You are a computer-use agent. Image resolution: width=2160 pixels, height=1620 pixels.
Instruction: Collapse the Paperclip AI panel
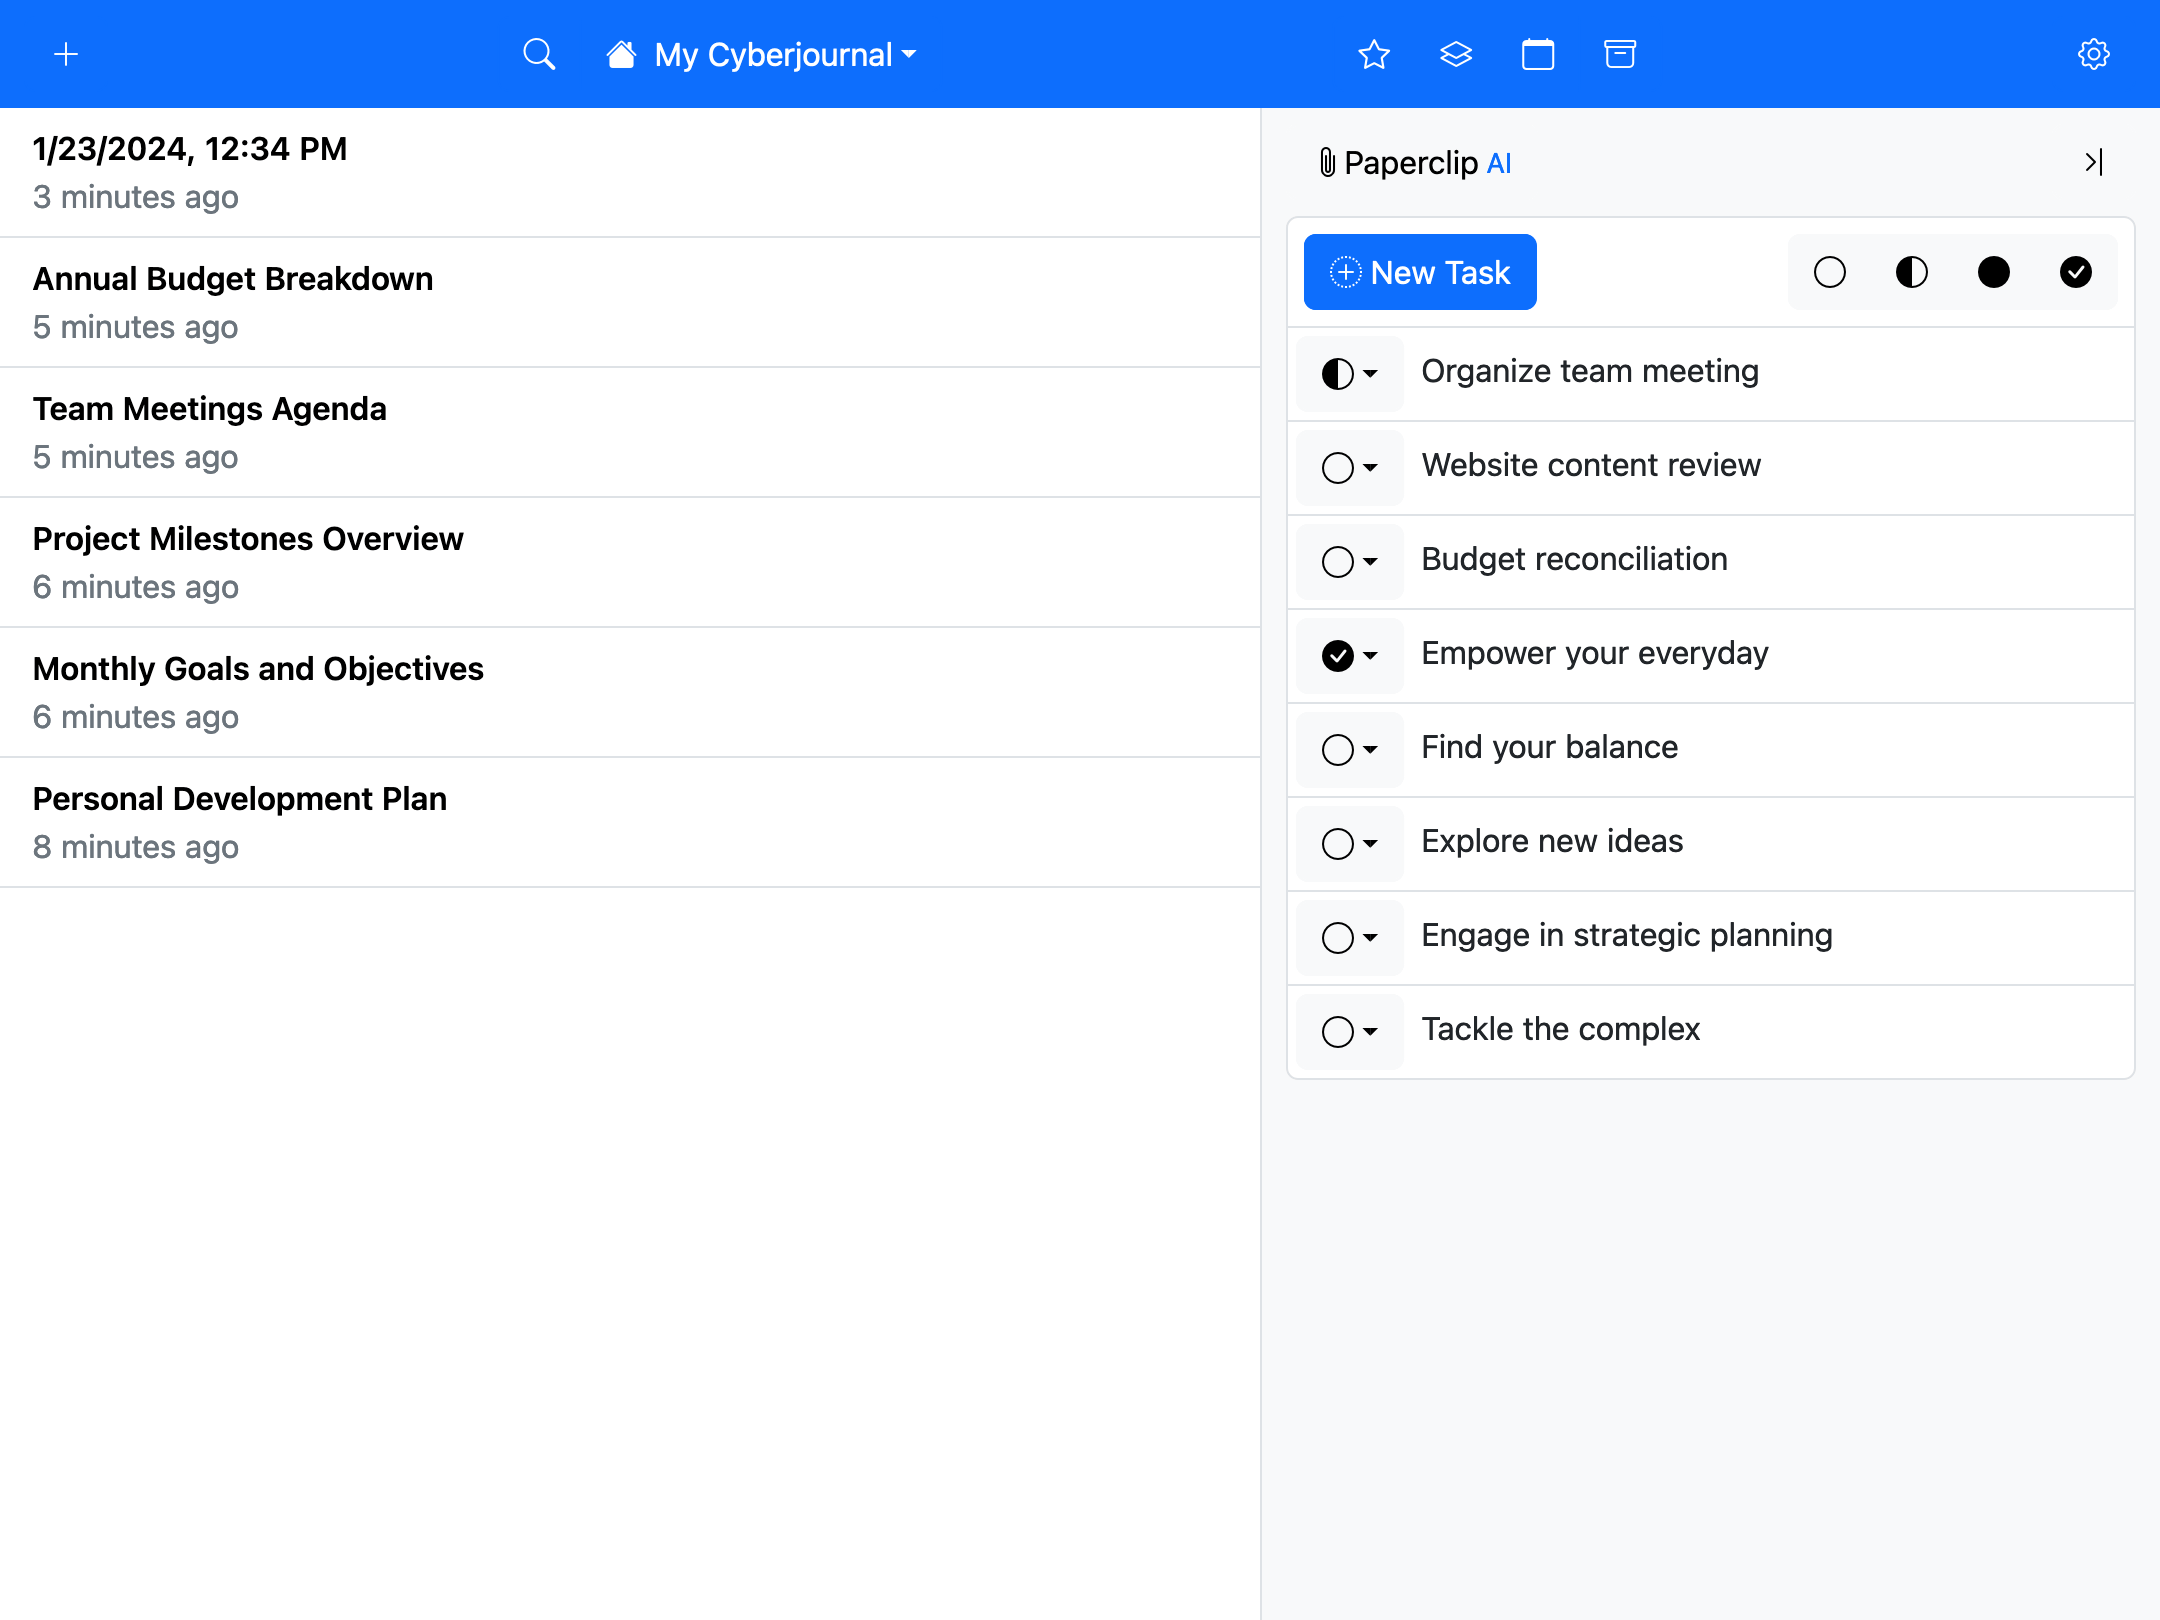tap(2093, 161)
